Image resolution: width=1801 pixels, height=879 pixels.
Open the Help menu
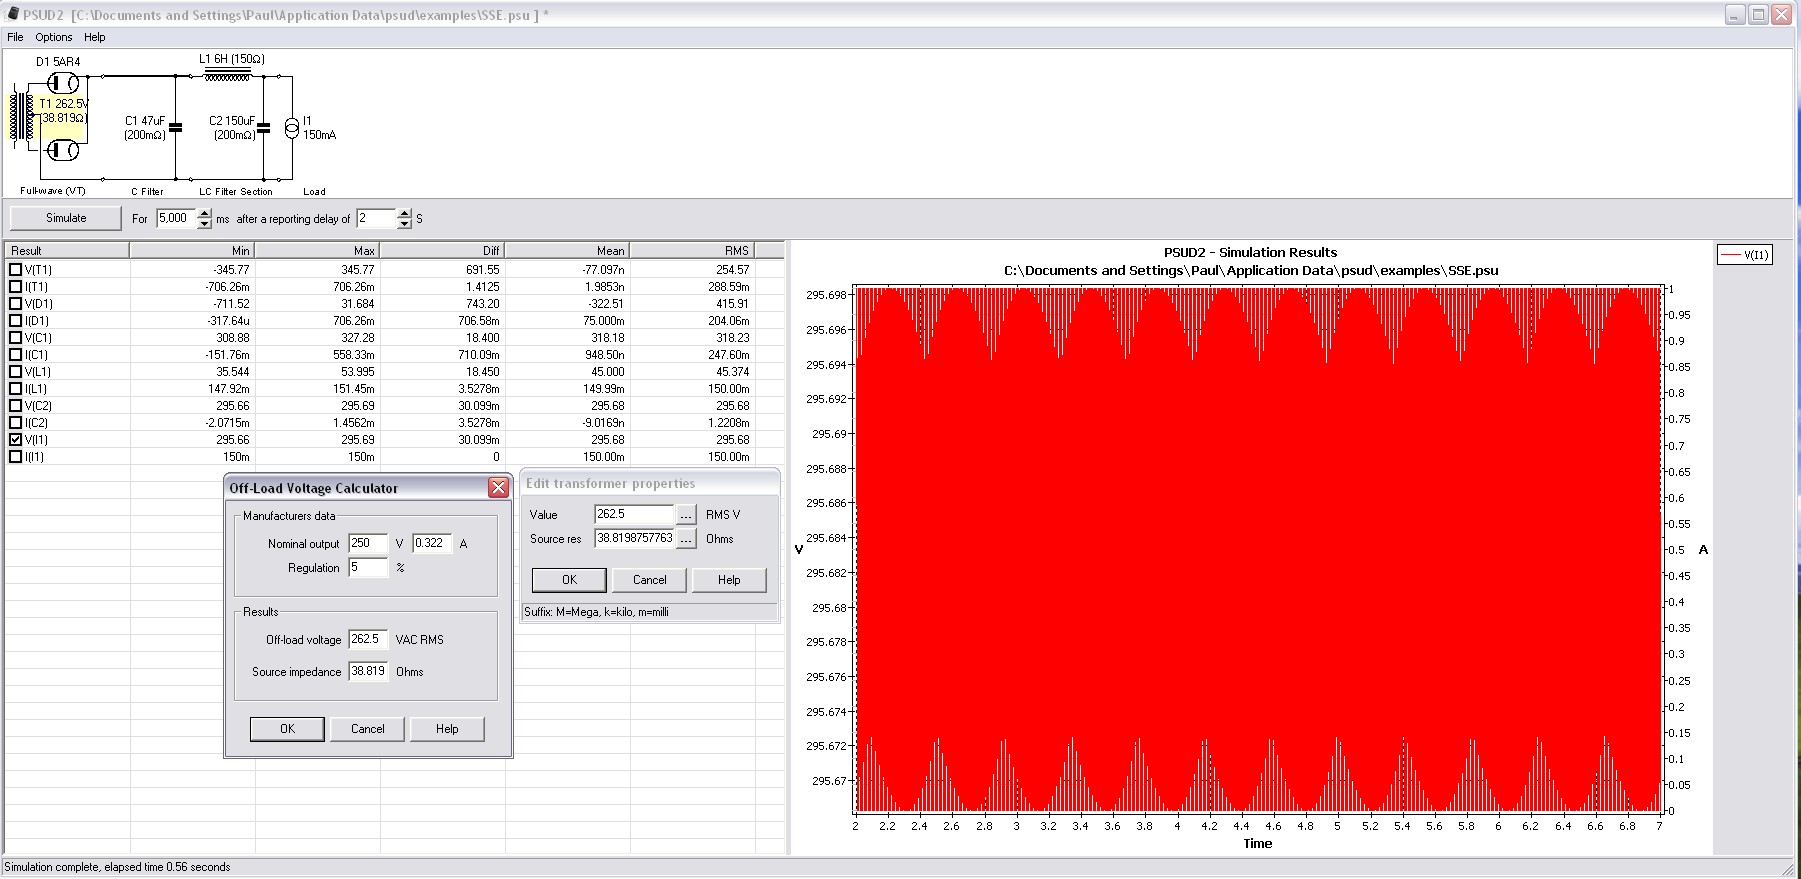pyautogui.click(x=95, y=37)
